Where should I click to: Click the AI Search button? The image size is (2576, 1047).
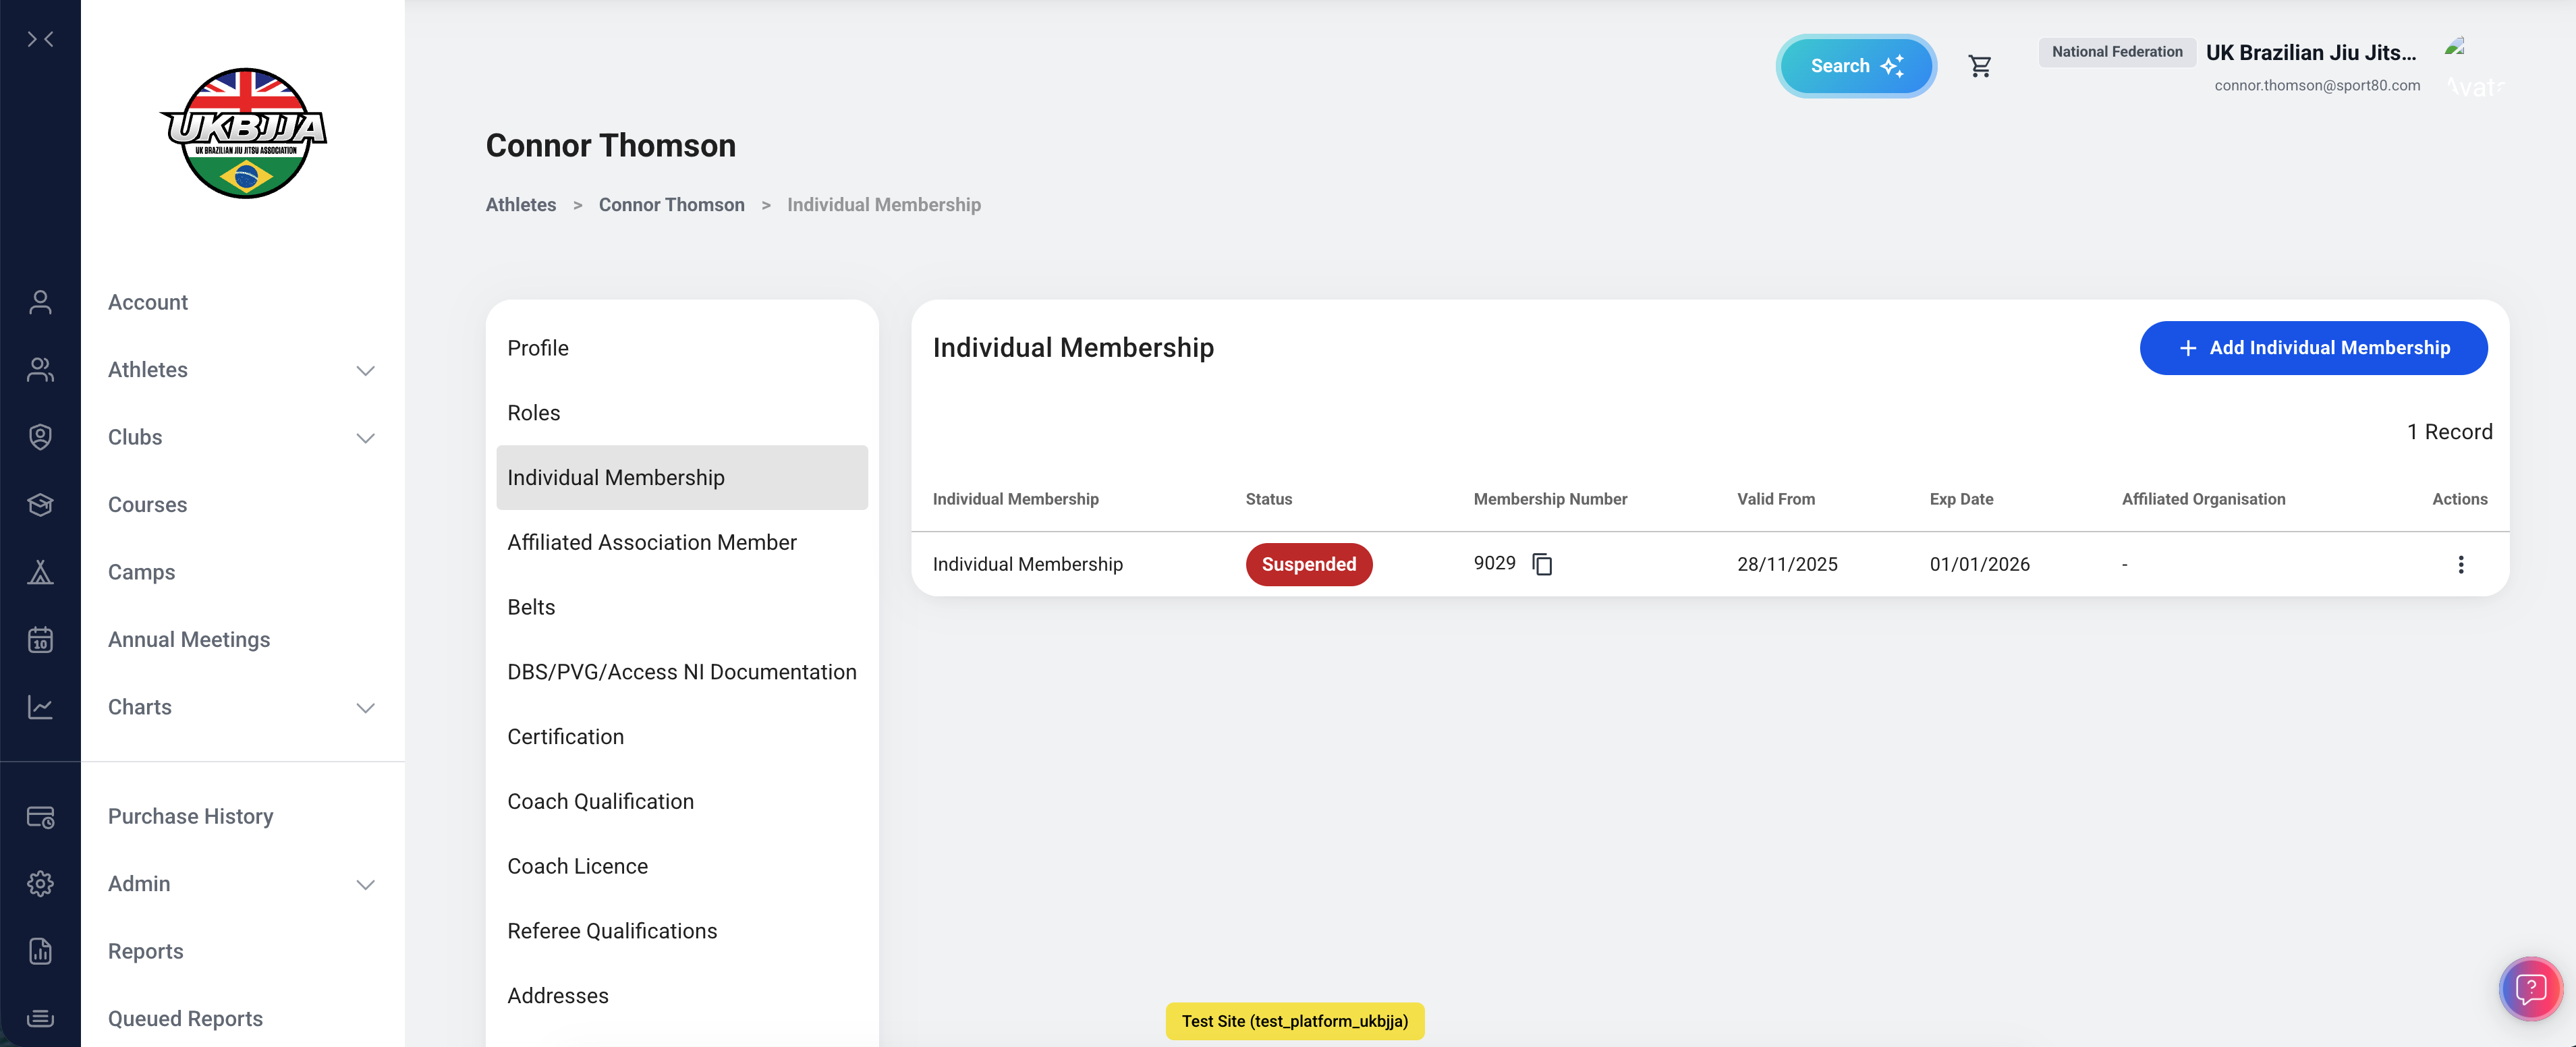pos(1855,66)
